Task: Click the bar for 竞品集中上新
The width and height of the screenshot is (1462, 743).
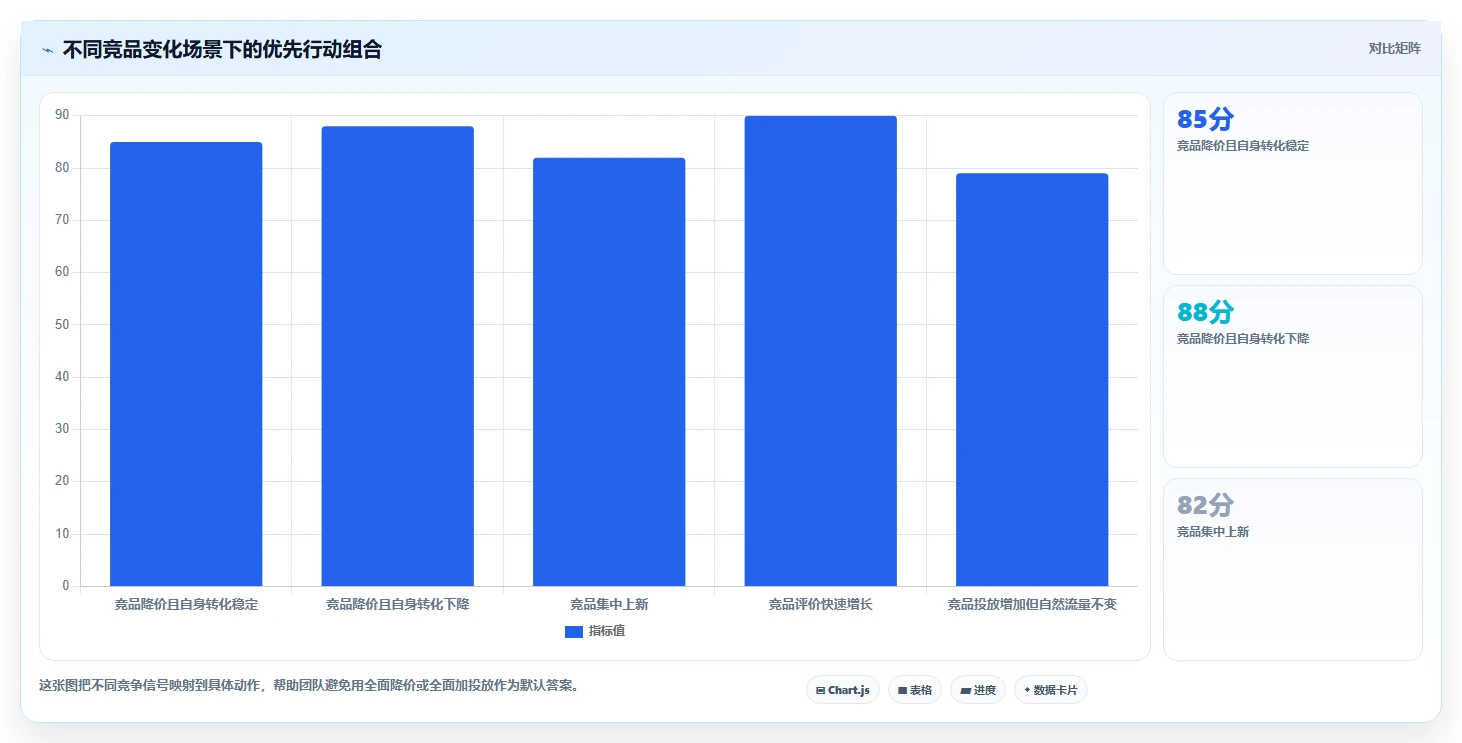Action: 609,372
